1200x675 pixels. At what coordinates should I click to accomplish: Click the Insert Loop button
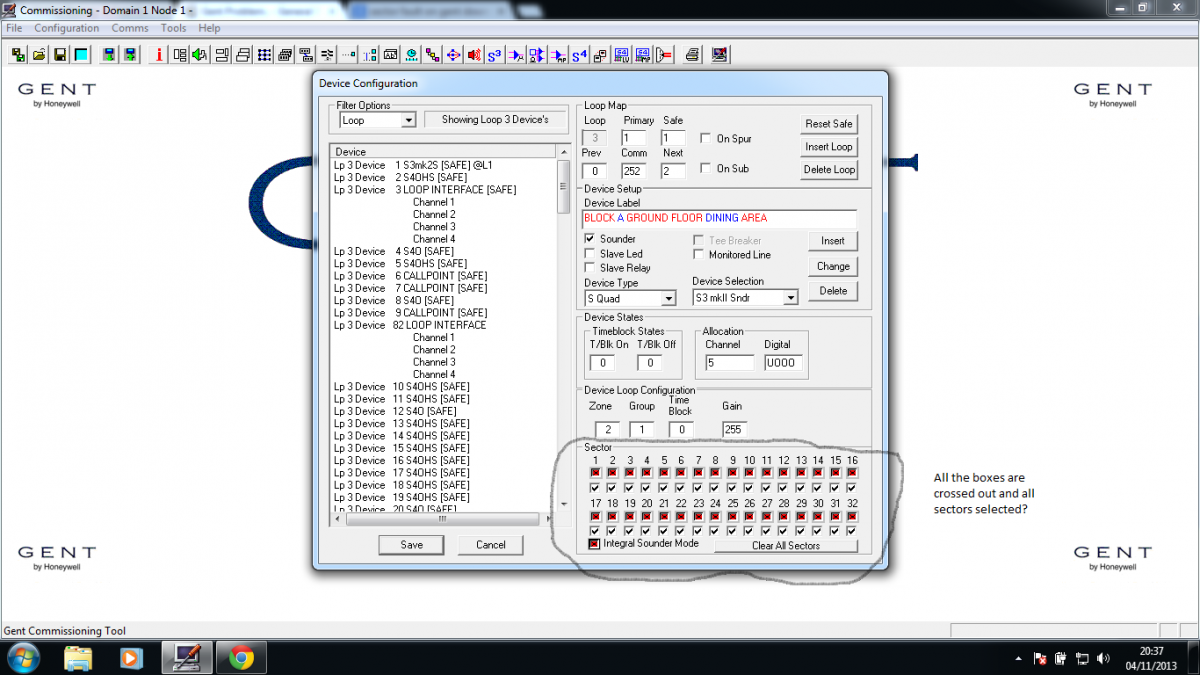tap(829, 147)
